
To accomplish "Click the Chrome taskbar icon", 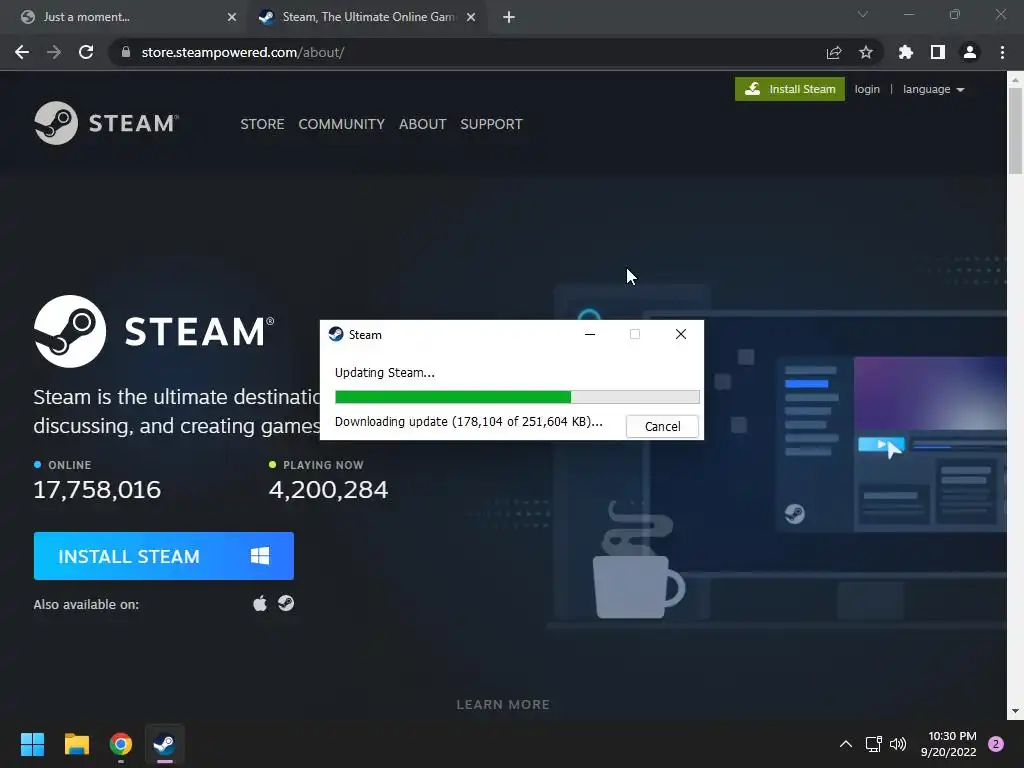I will [121, 744].
